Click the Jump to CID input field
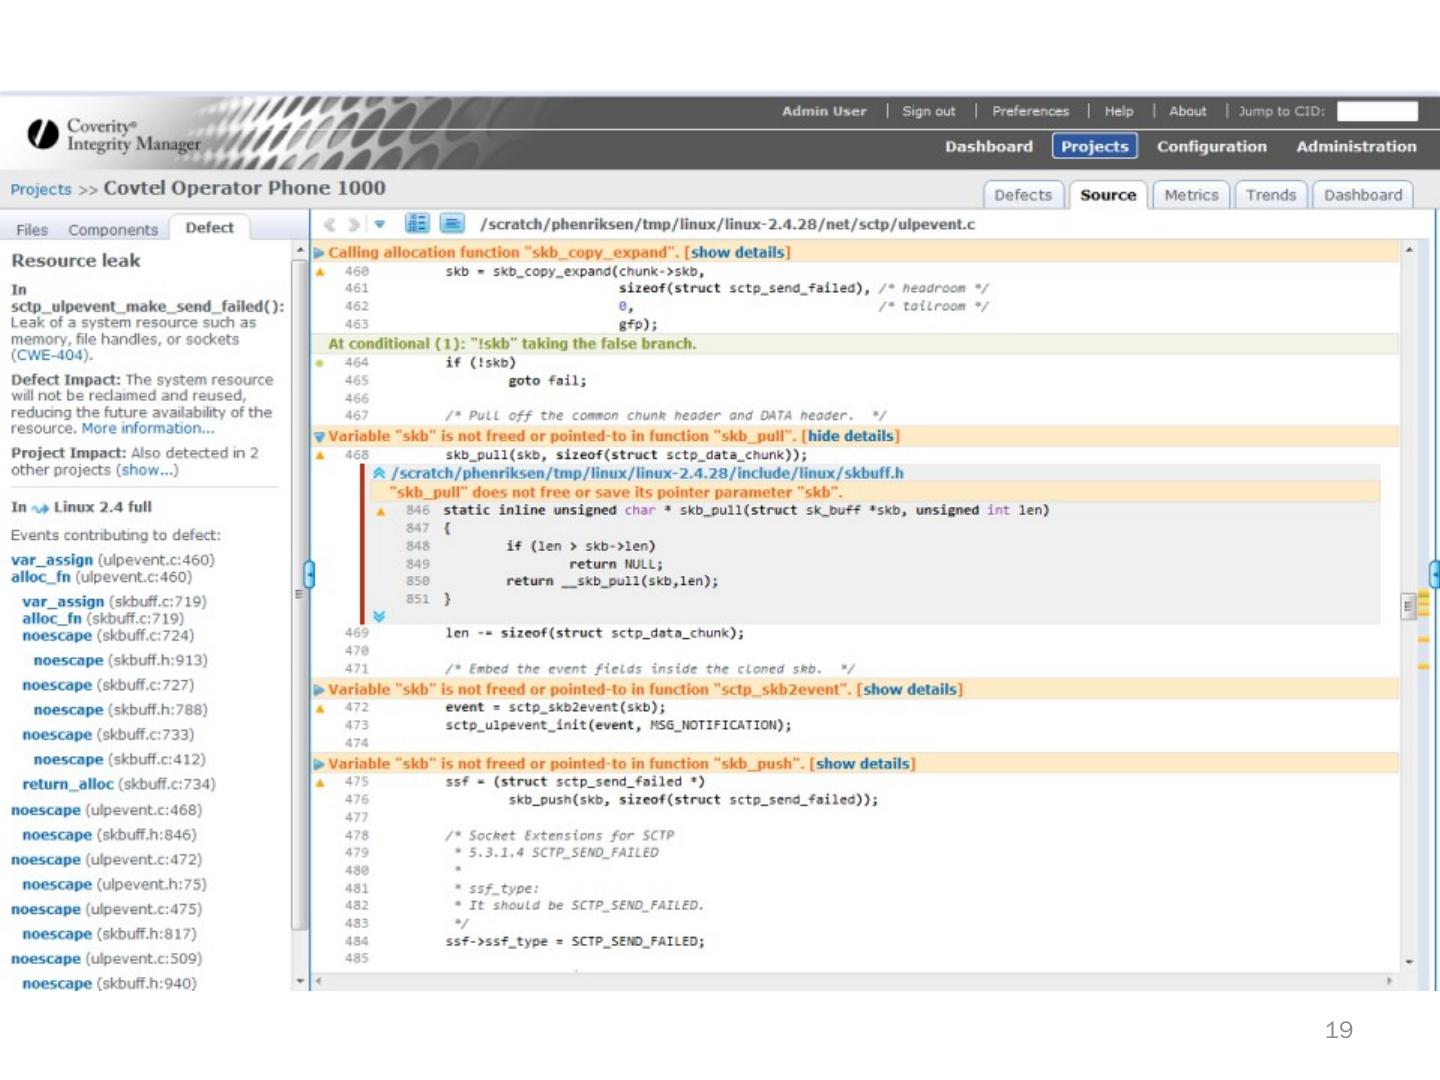Viewport: 1440px width, 1080px height. tap(1377, 111)
